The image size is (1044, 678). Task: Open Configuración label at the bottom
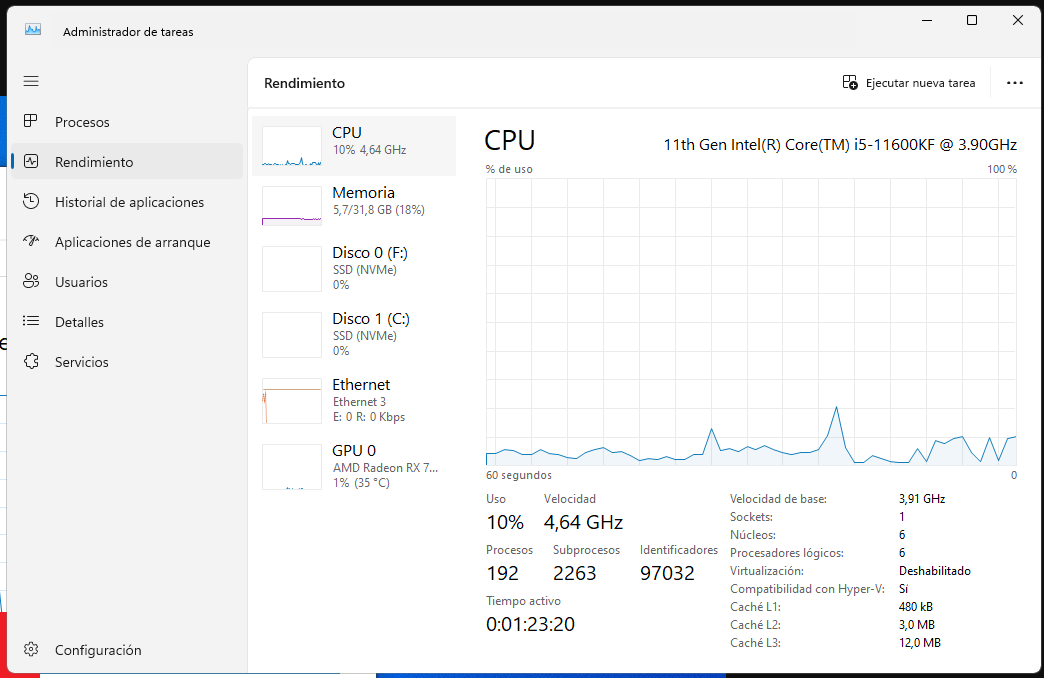point(98,650)
